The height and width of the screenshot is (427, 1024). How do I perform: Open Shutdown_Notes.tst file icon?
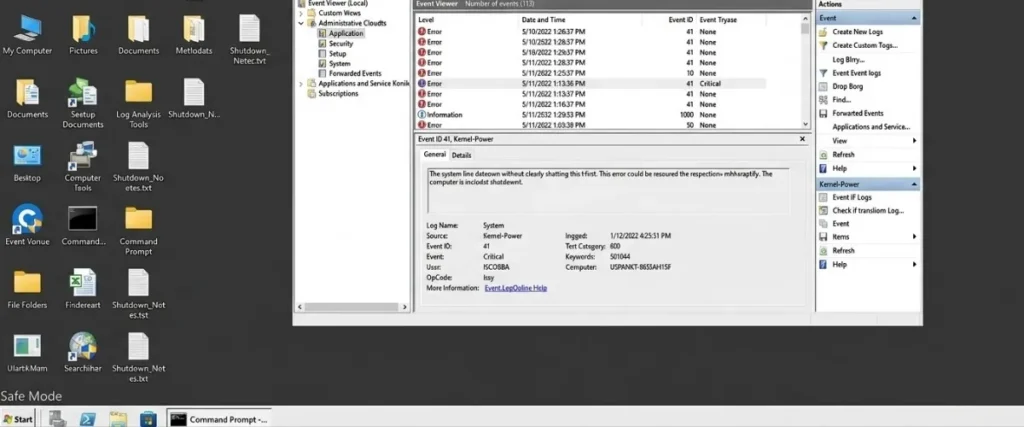(138, 294)
